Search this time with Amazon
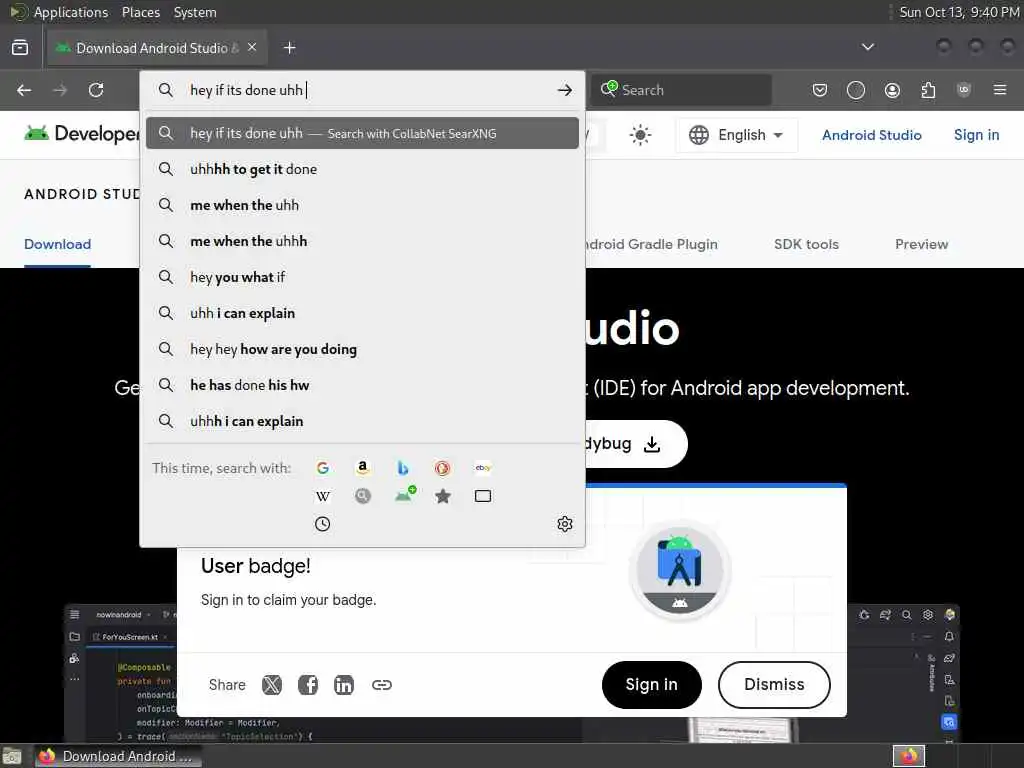The height and width of the screenshot is (768, 1024). point(362,468)
